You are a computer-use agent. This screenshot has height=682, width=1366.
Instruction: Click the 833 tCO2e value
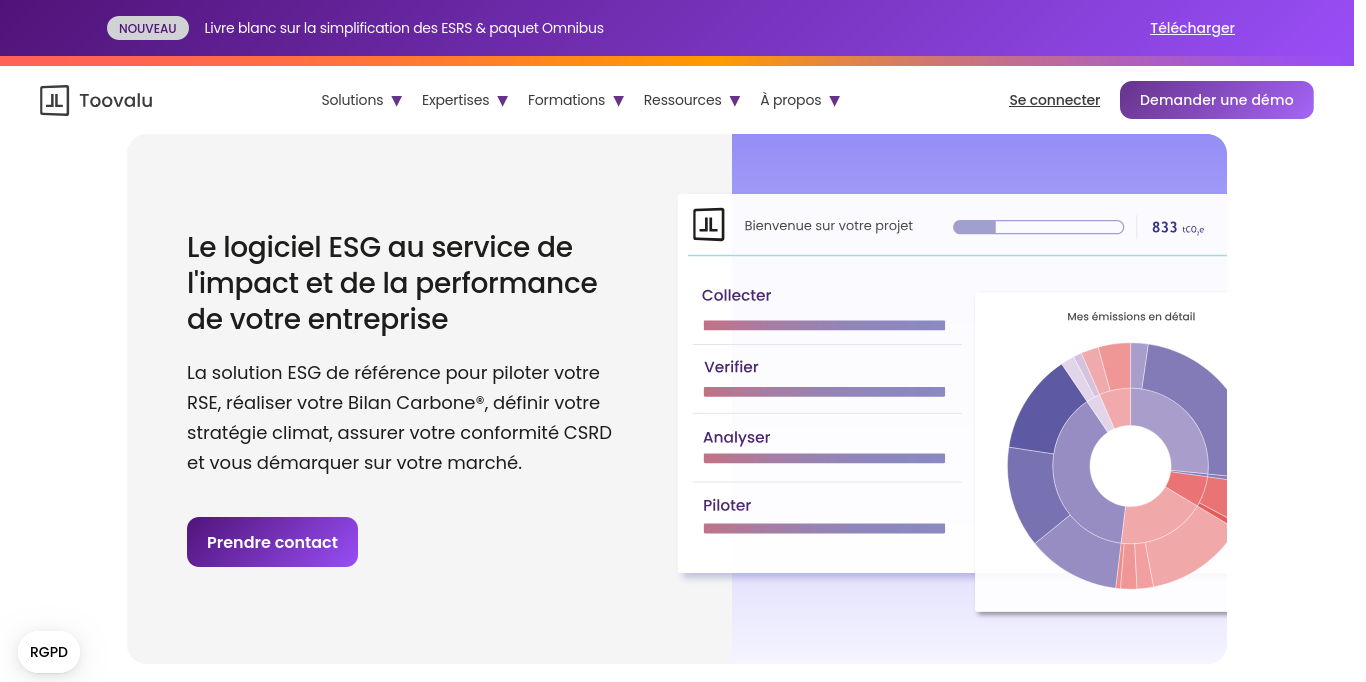(x=1177, y=228)
